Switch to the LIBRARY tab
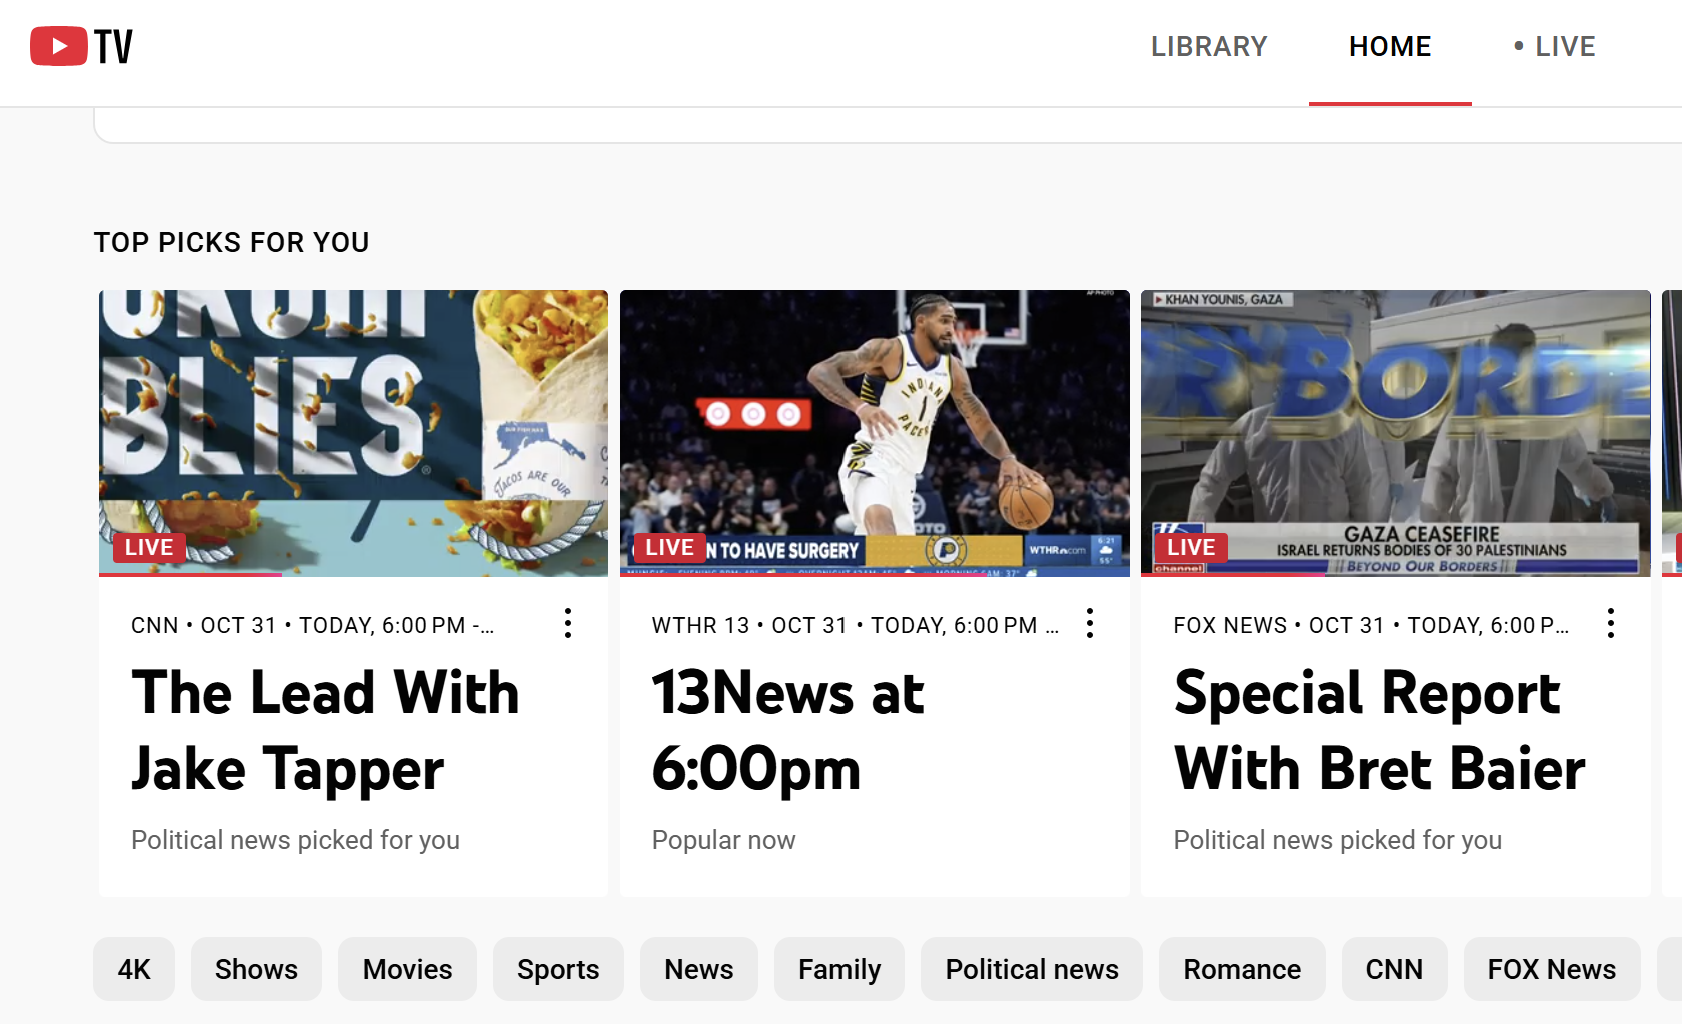This screenshot has height=1024, width=1682. pos(1208,46)
